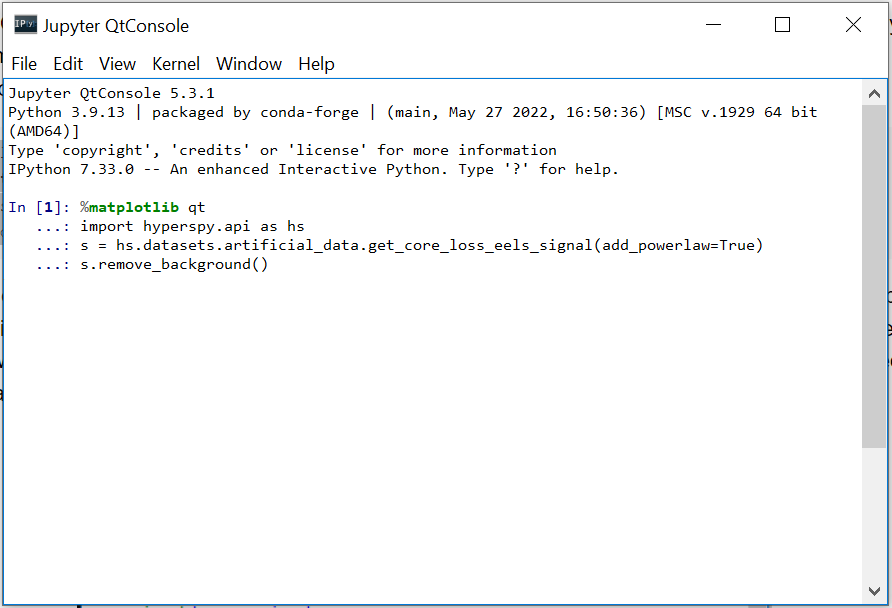Click the scroll up arrow of the console

point(873,93)
